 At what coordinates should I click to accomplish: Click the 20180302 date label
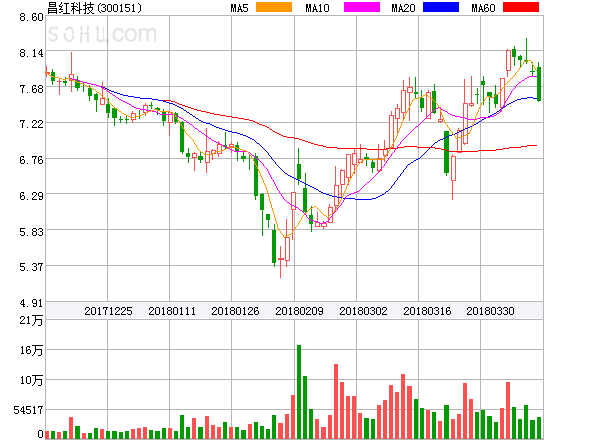point(363,311)
